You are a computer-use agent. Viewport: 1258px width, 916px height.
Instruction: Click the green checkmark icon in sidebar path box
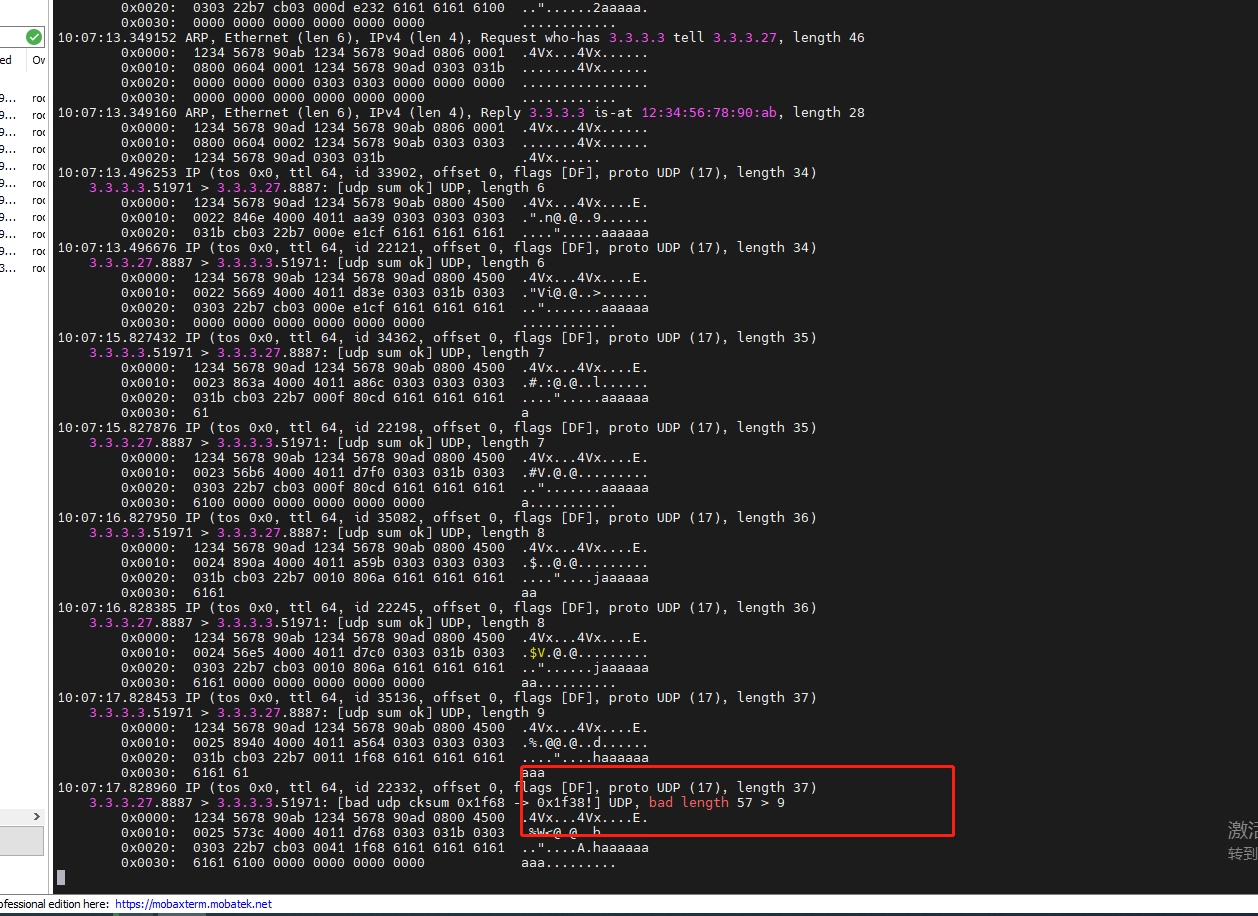[x=34, y=37]
